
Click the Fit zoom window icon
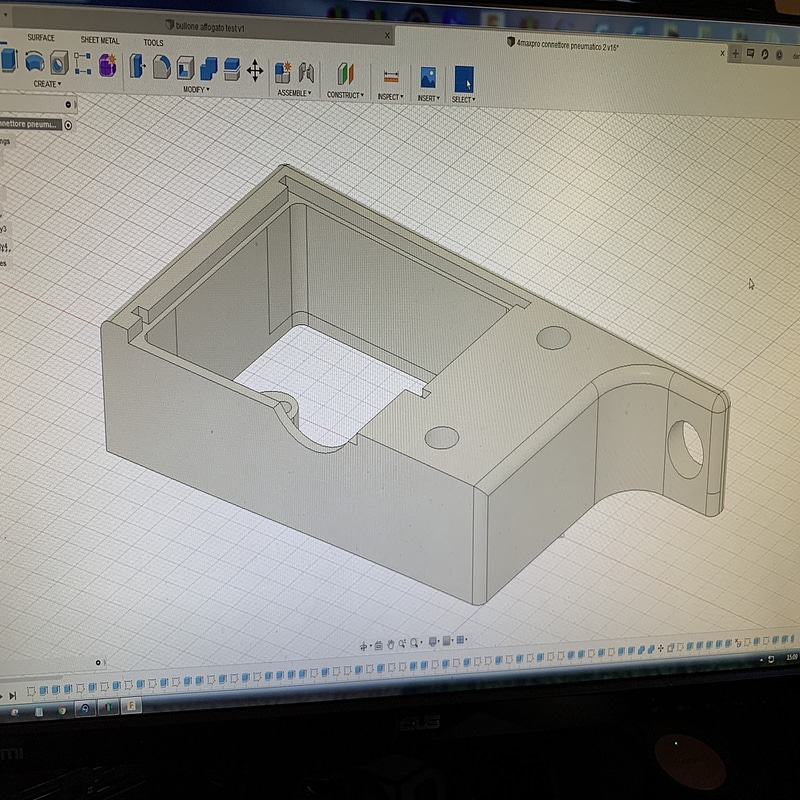pyautogui.click(x=415, y=642)
